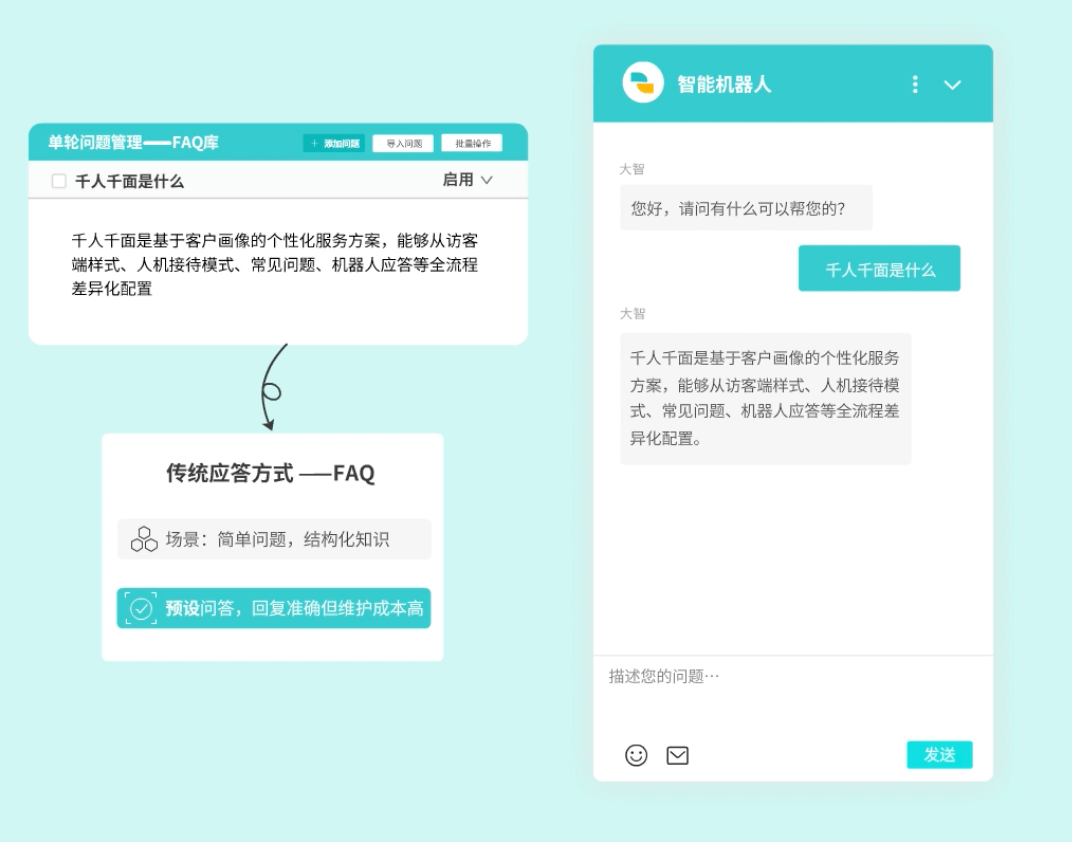The width and height of the screenshot is (1072, 842).
Task: Click the checkmark icon next to 预设问答
Action: [142, 608]
